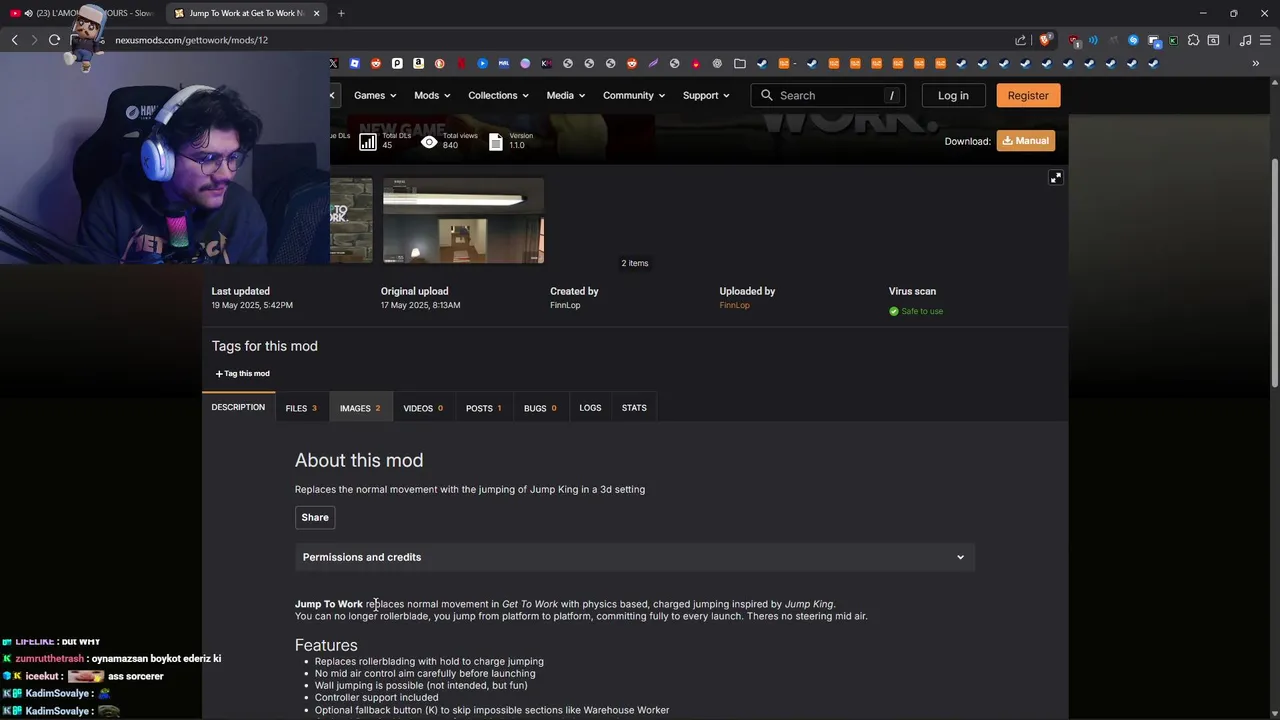This screenshot has height=720, width=1280.
Task: Click the orange Register button
Action: pos(1028,95)
